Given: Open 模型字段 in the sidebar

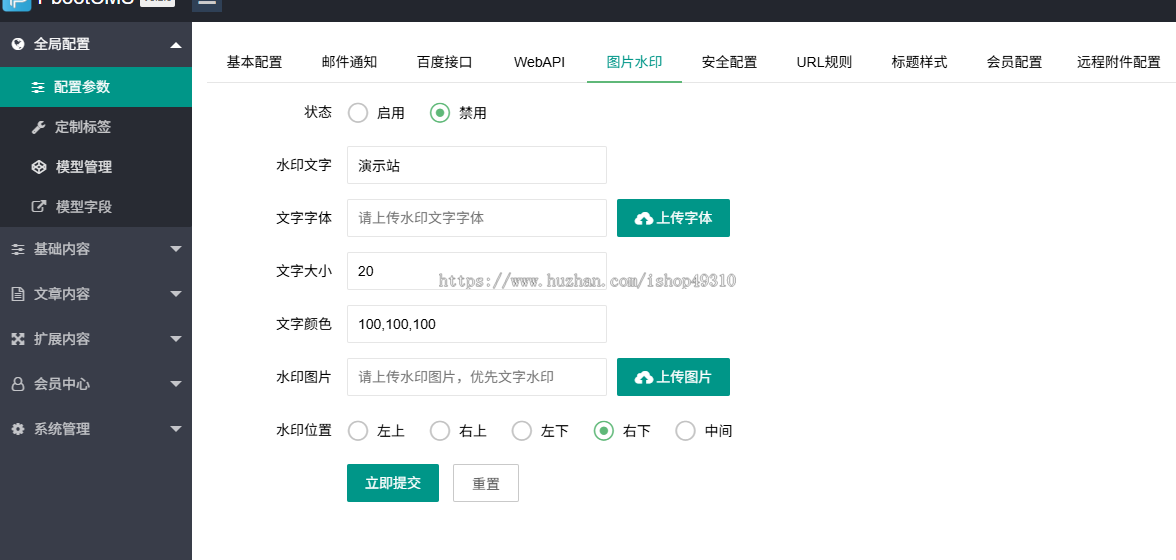Looking at the screenshot, I should tap(96, 206).
